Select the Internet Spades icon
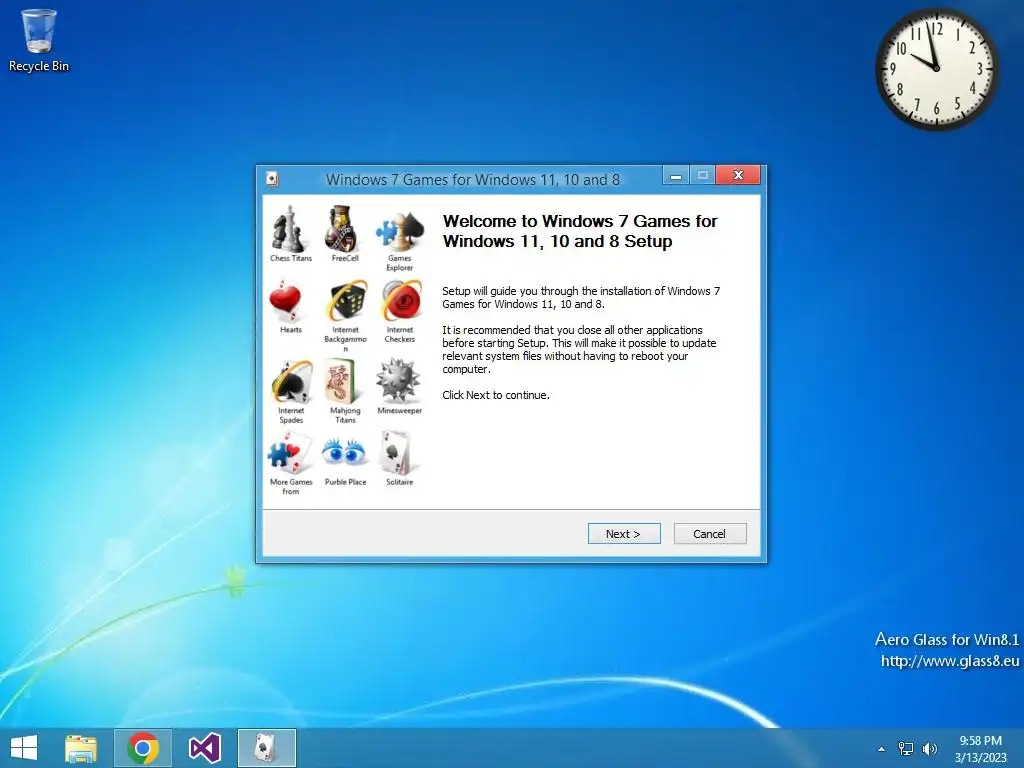This screenshot has width=1024, height=768. point(291,381)
